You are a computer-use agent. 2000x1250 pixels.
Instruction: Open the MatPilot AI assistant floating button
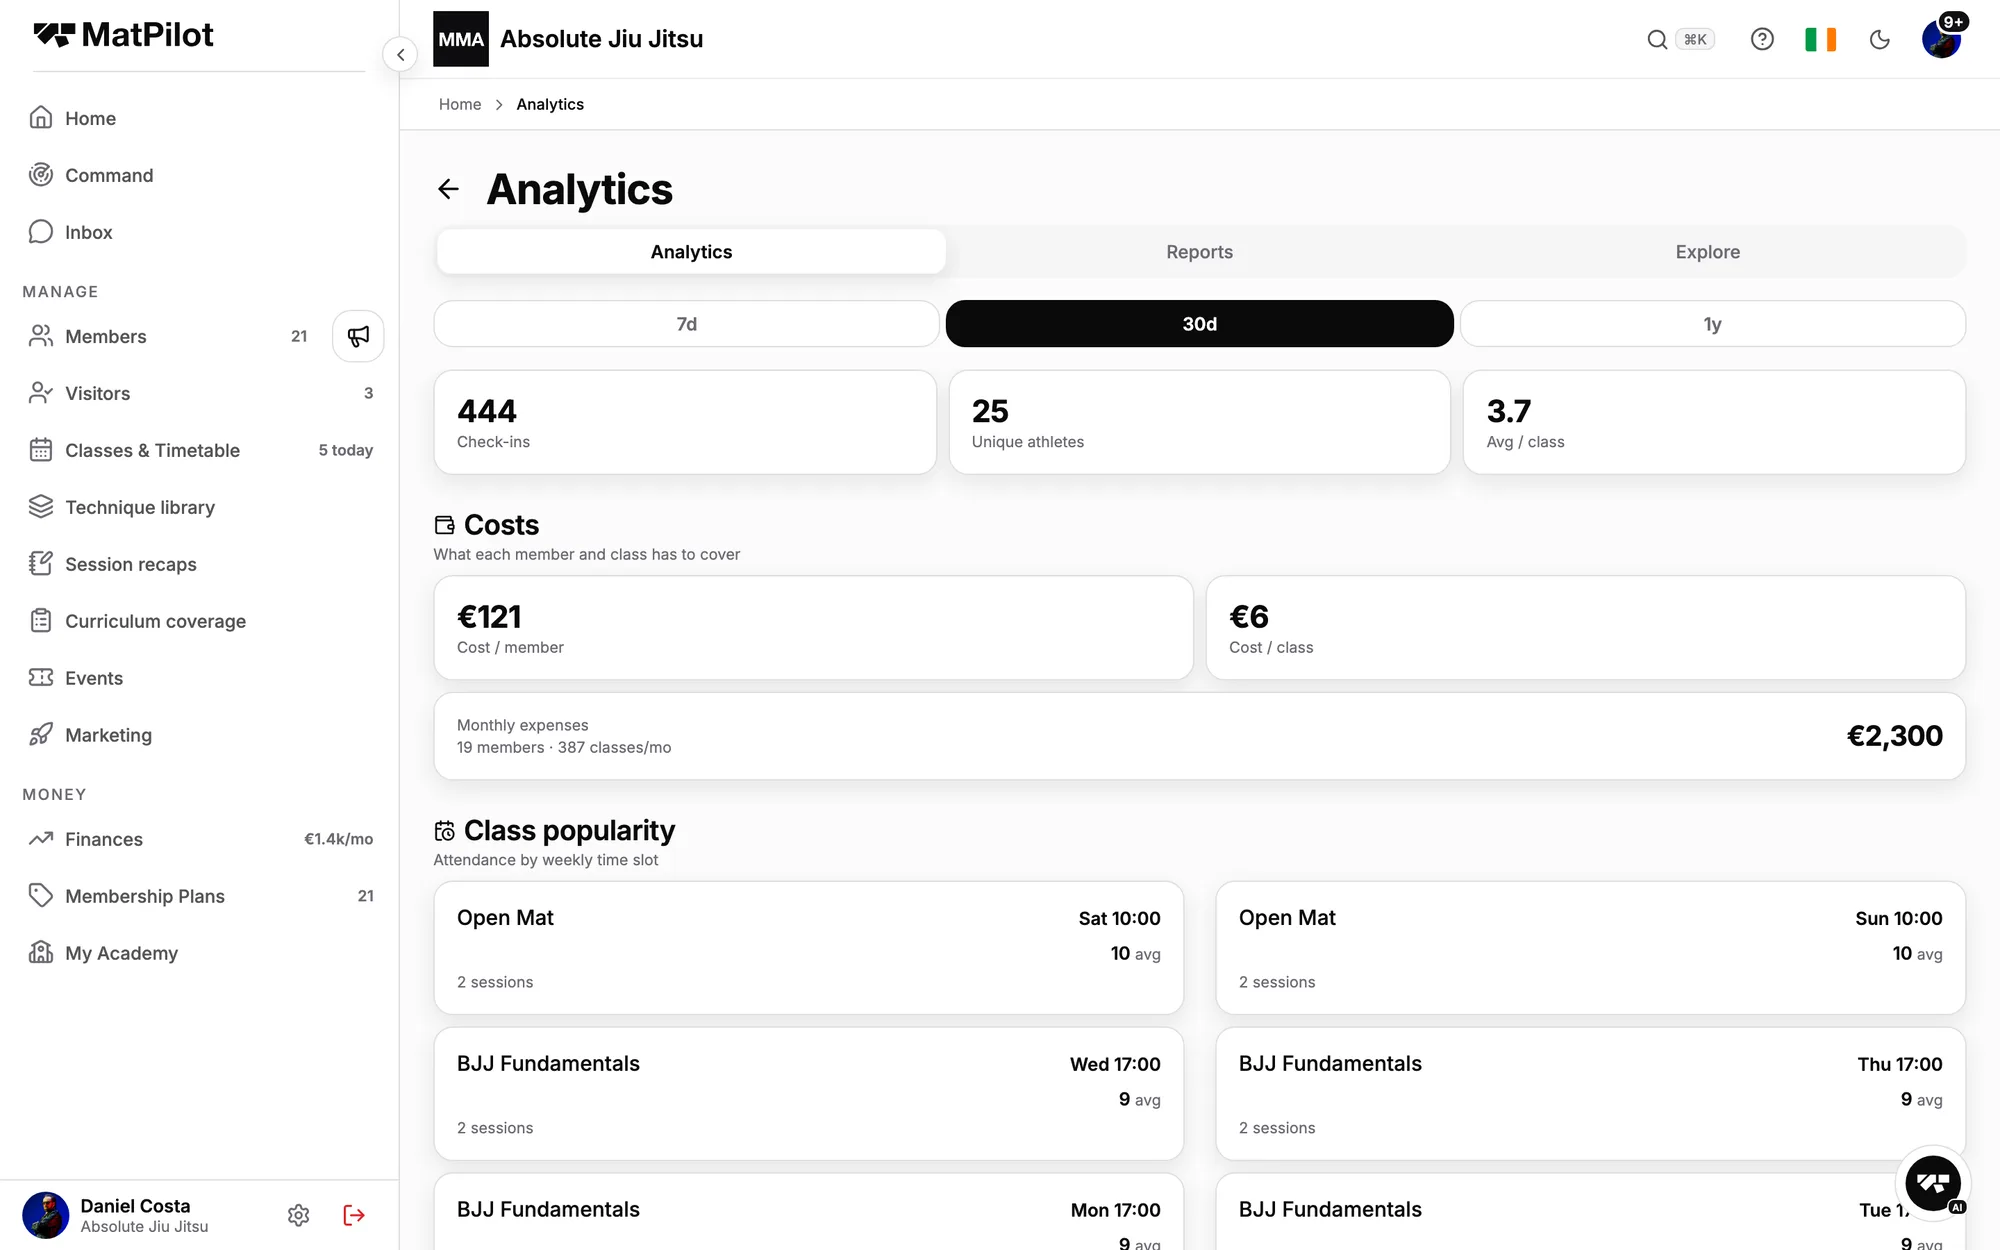click(x=1933, y=1183)
